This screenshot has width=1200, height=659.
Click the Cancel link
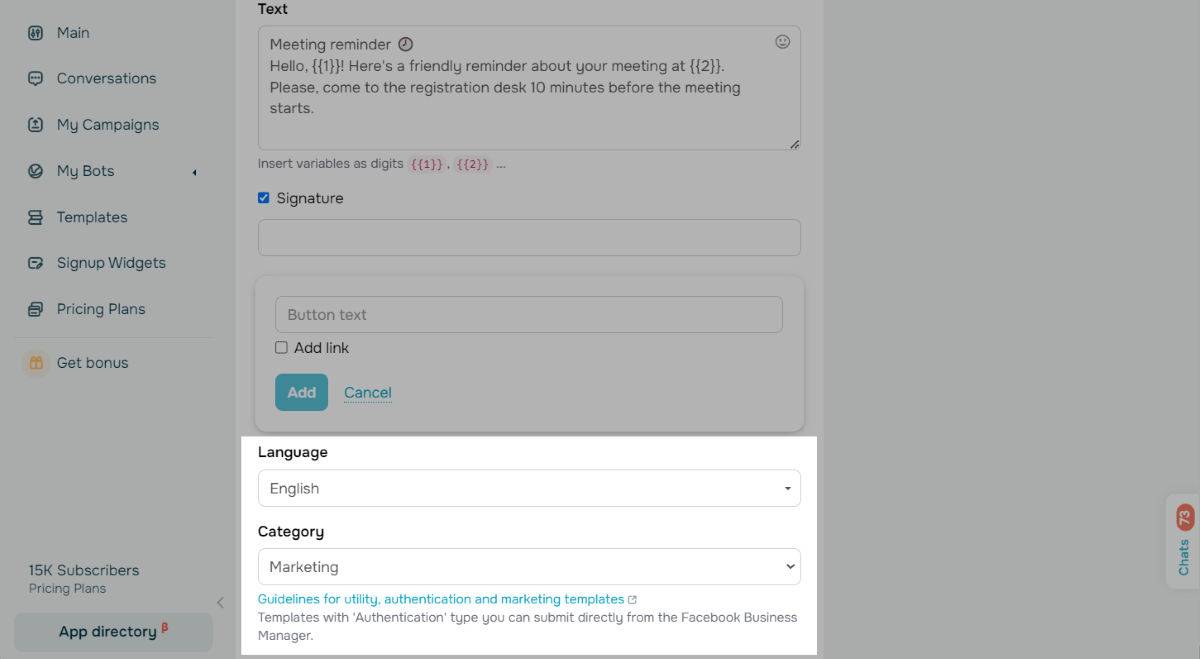point(368,392)
